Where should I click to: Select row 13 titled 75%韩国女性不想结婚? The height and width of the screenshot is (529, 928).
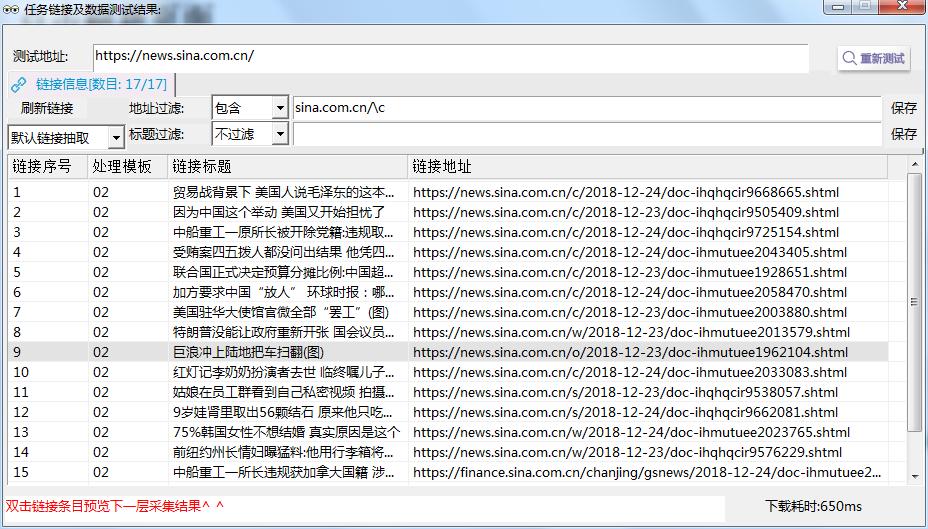(448, 433)
